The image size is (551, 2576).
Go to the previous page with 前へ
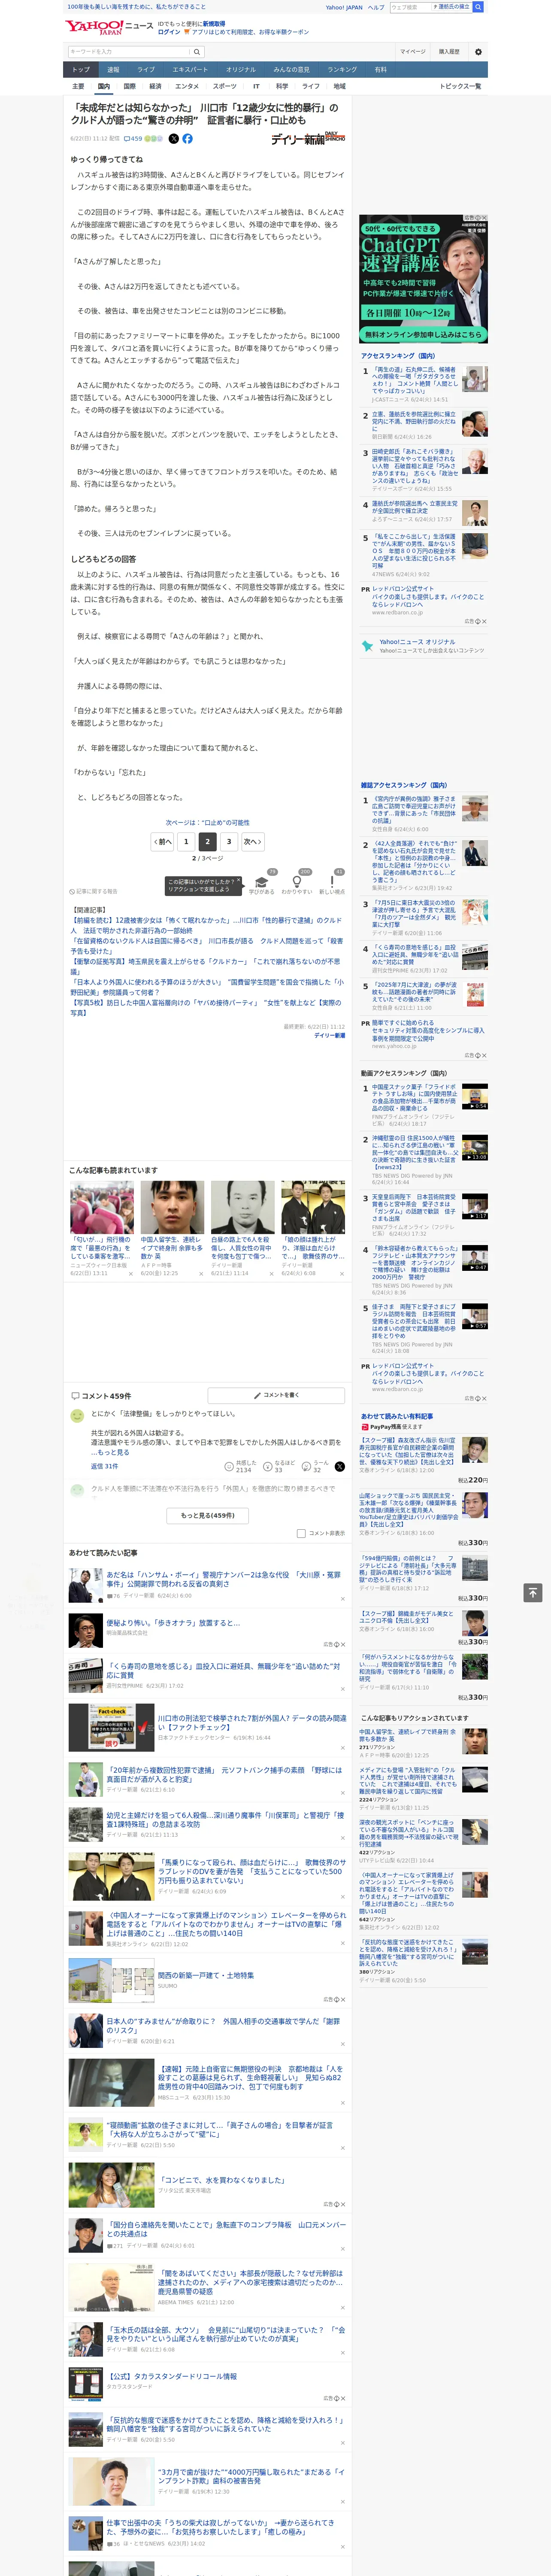pyautogui.click(x=163, y=841)
